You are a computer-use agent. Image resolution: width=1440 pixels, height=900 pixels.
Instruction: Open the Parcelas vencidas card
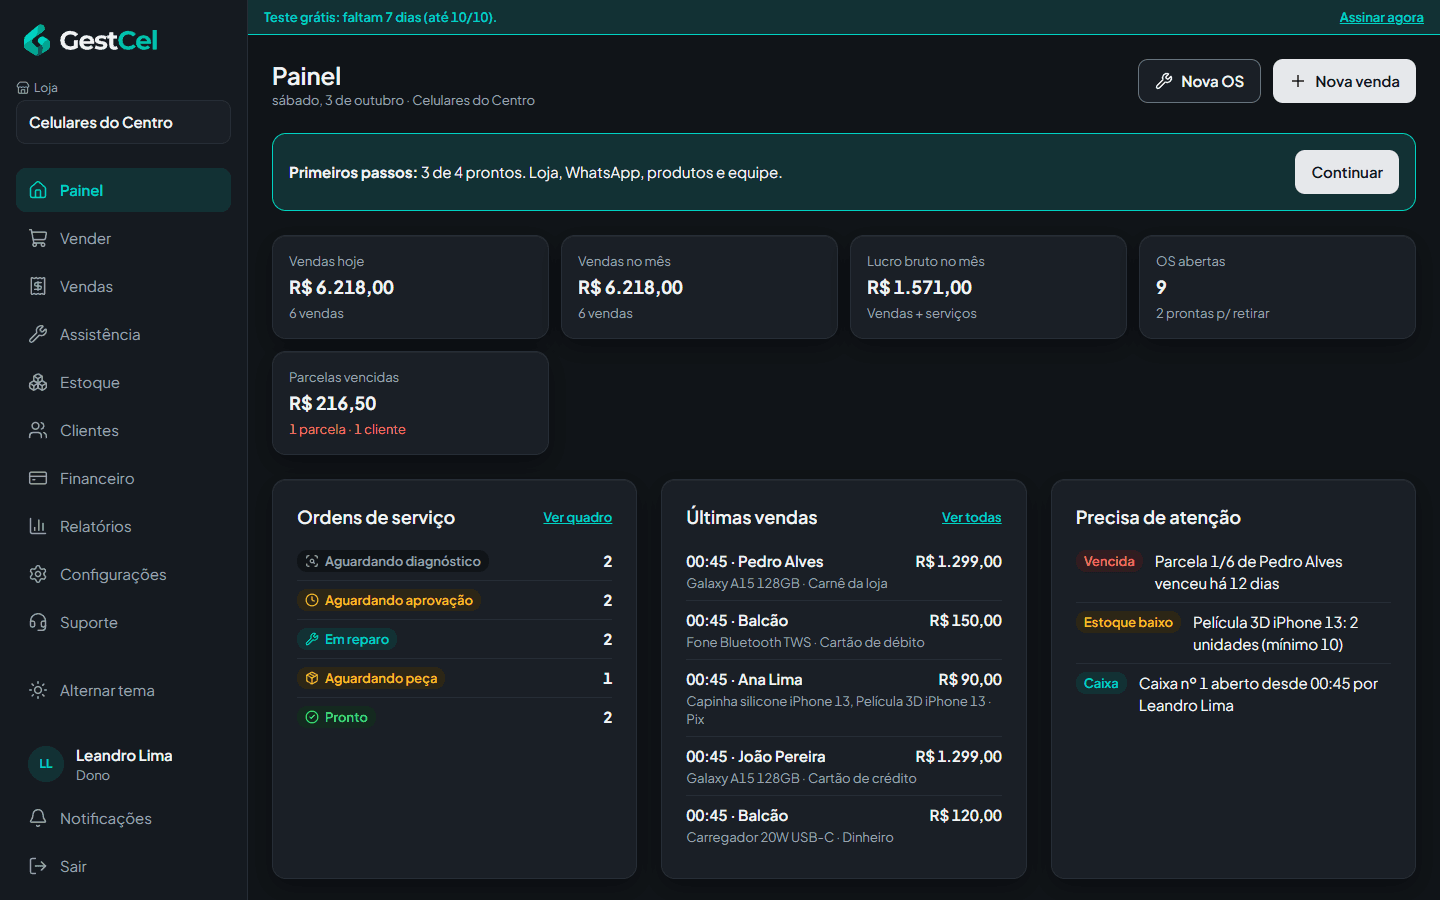410,403
